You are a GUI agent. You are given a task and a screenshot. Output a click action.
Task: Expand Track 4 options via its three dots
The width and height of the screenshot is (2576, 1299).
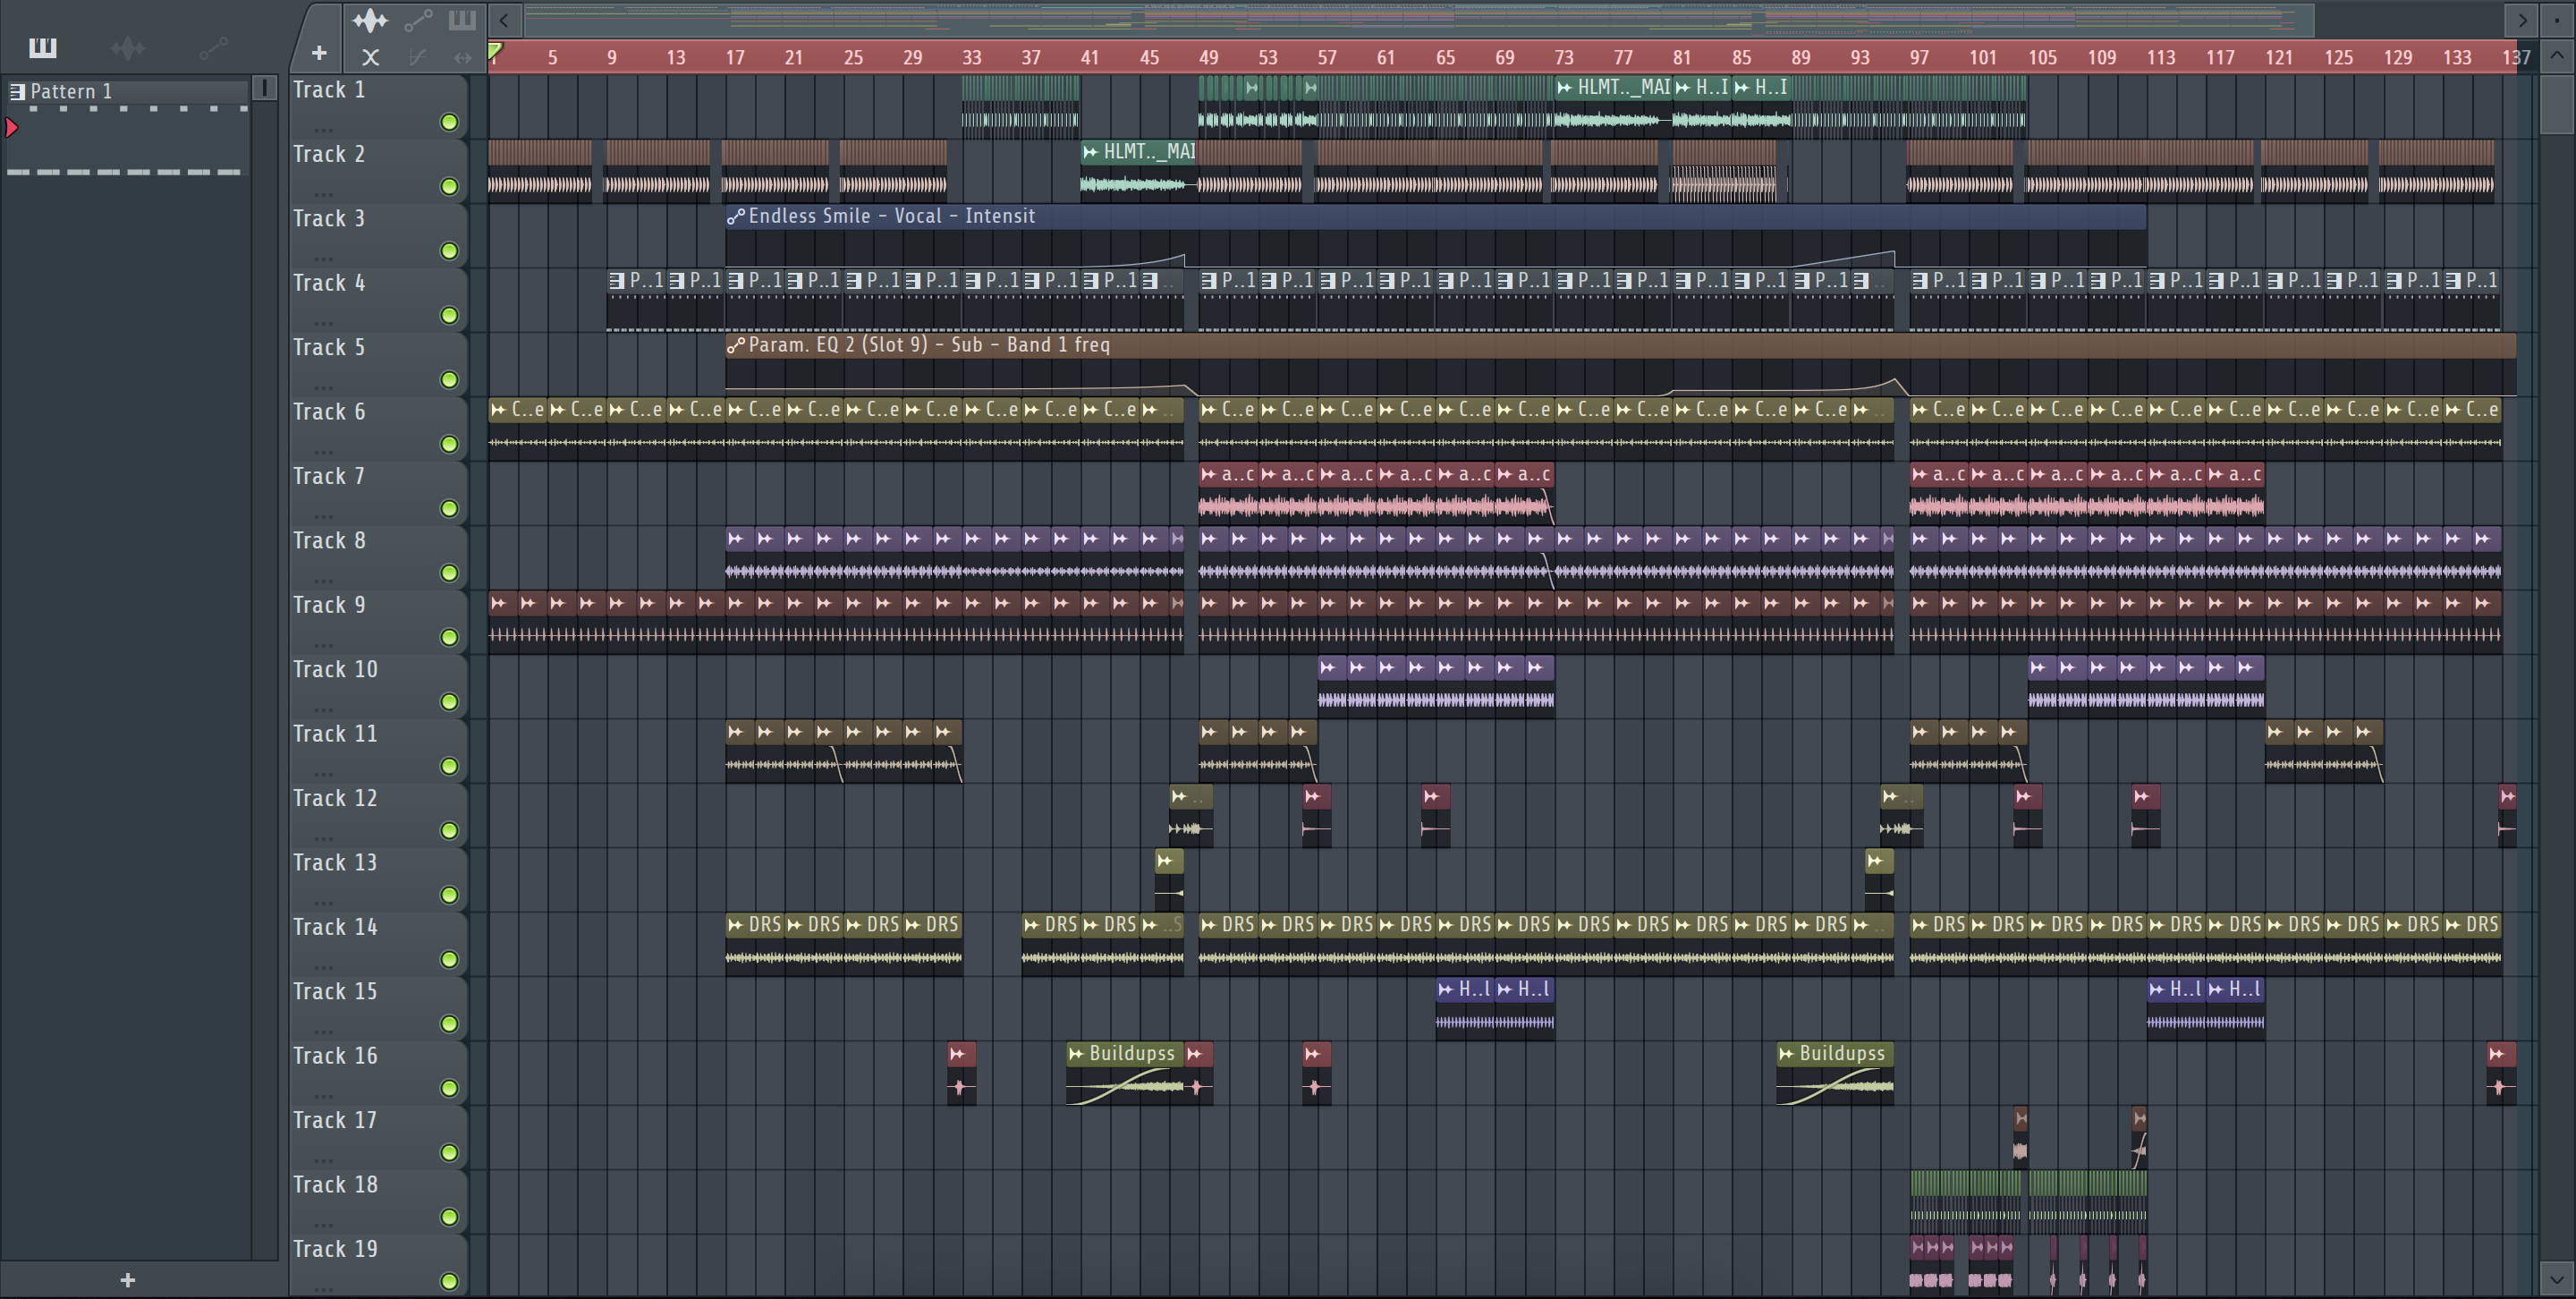pyautogui.click(x=322, y=323)
